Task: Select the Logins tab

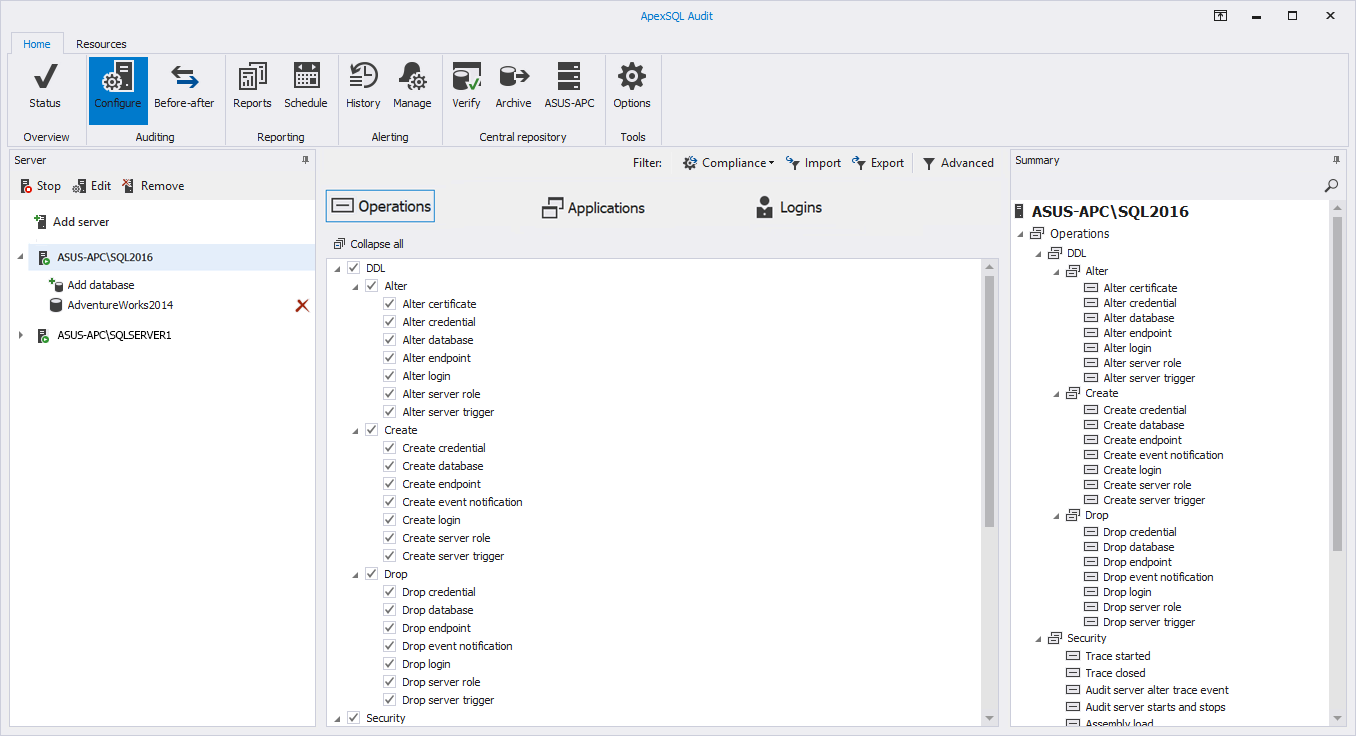Action: tap(789, 208)
